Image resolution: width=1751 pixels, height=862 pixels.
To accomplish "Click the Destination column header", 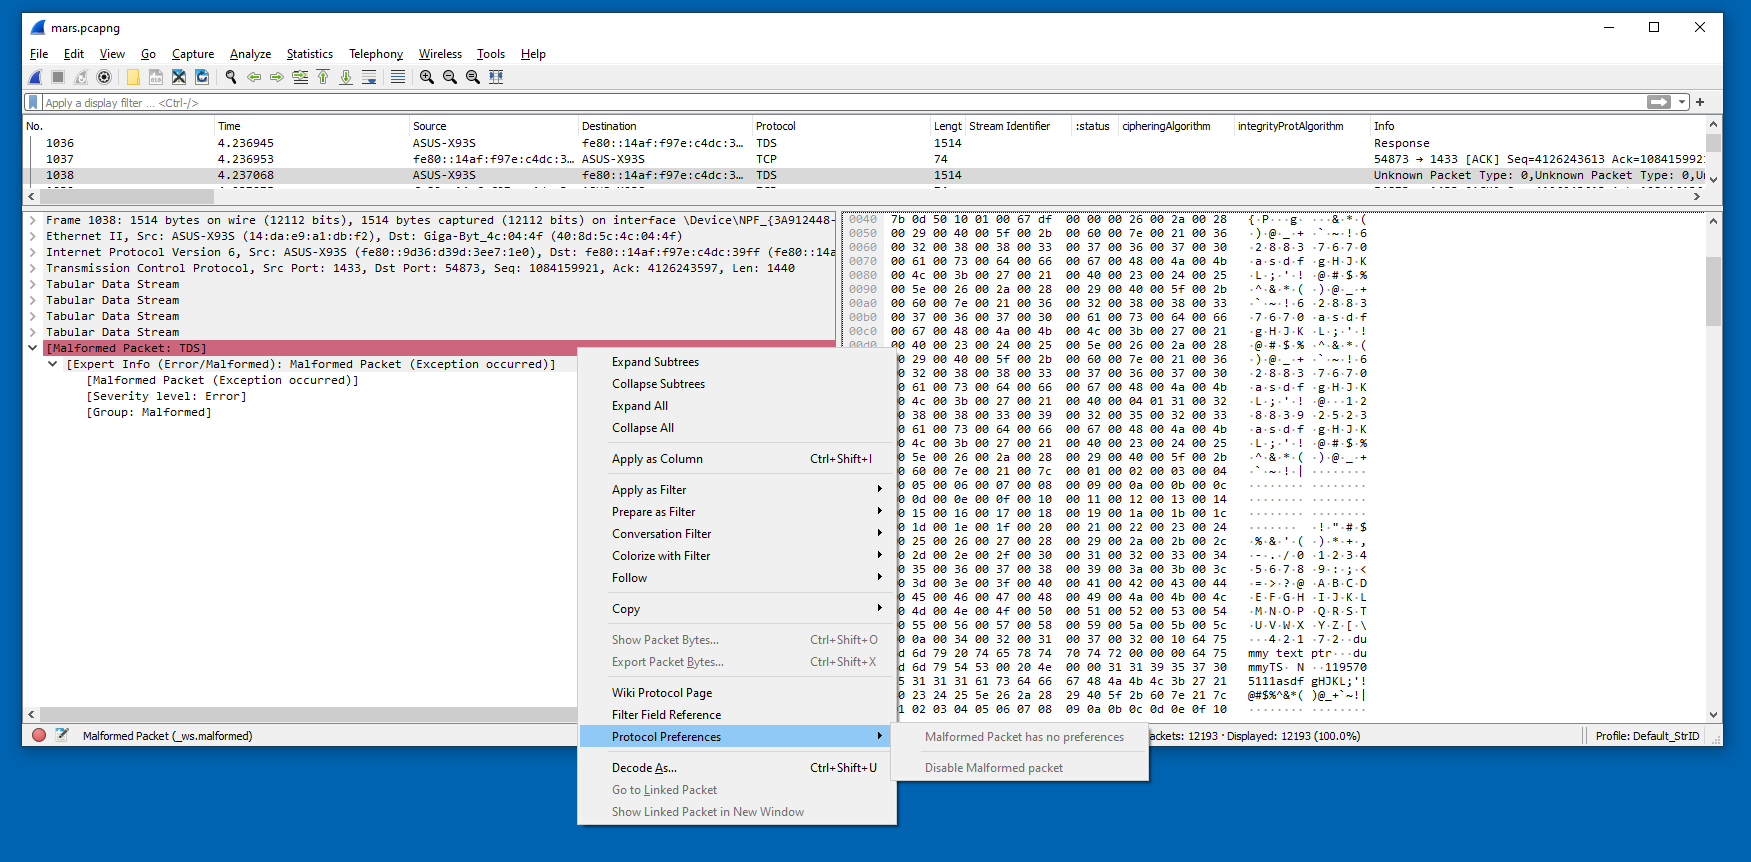I will point(665,126).
